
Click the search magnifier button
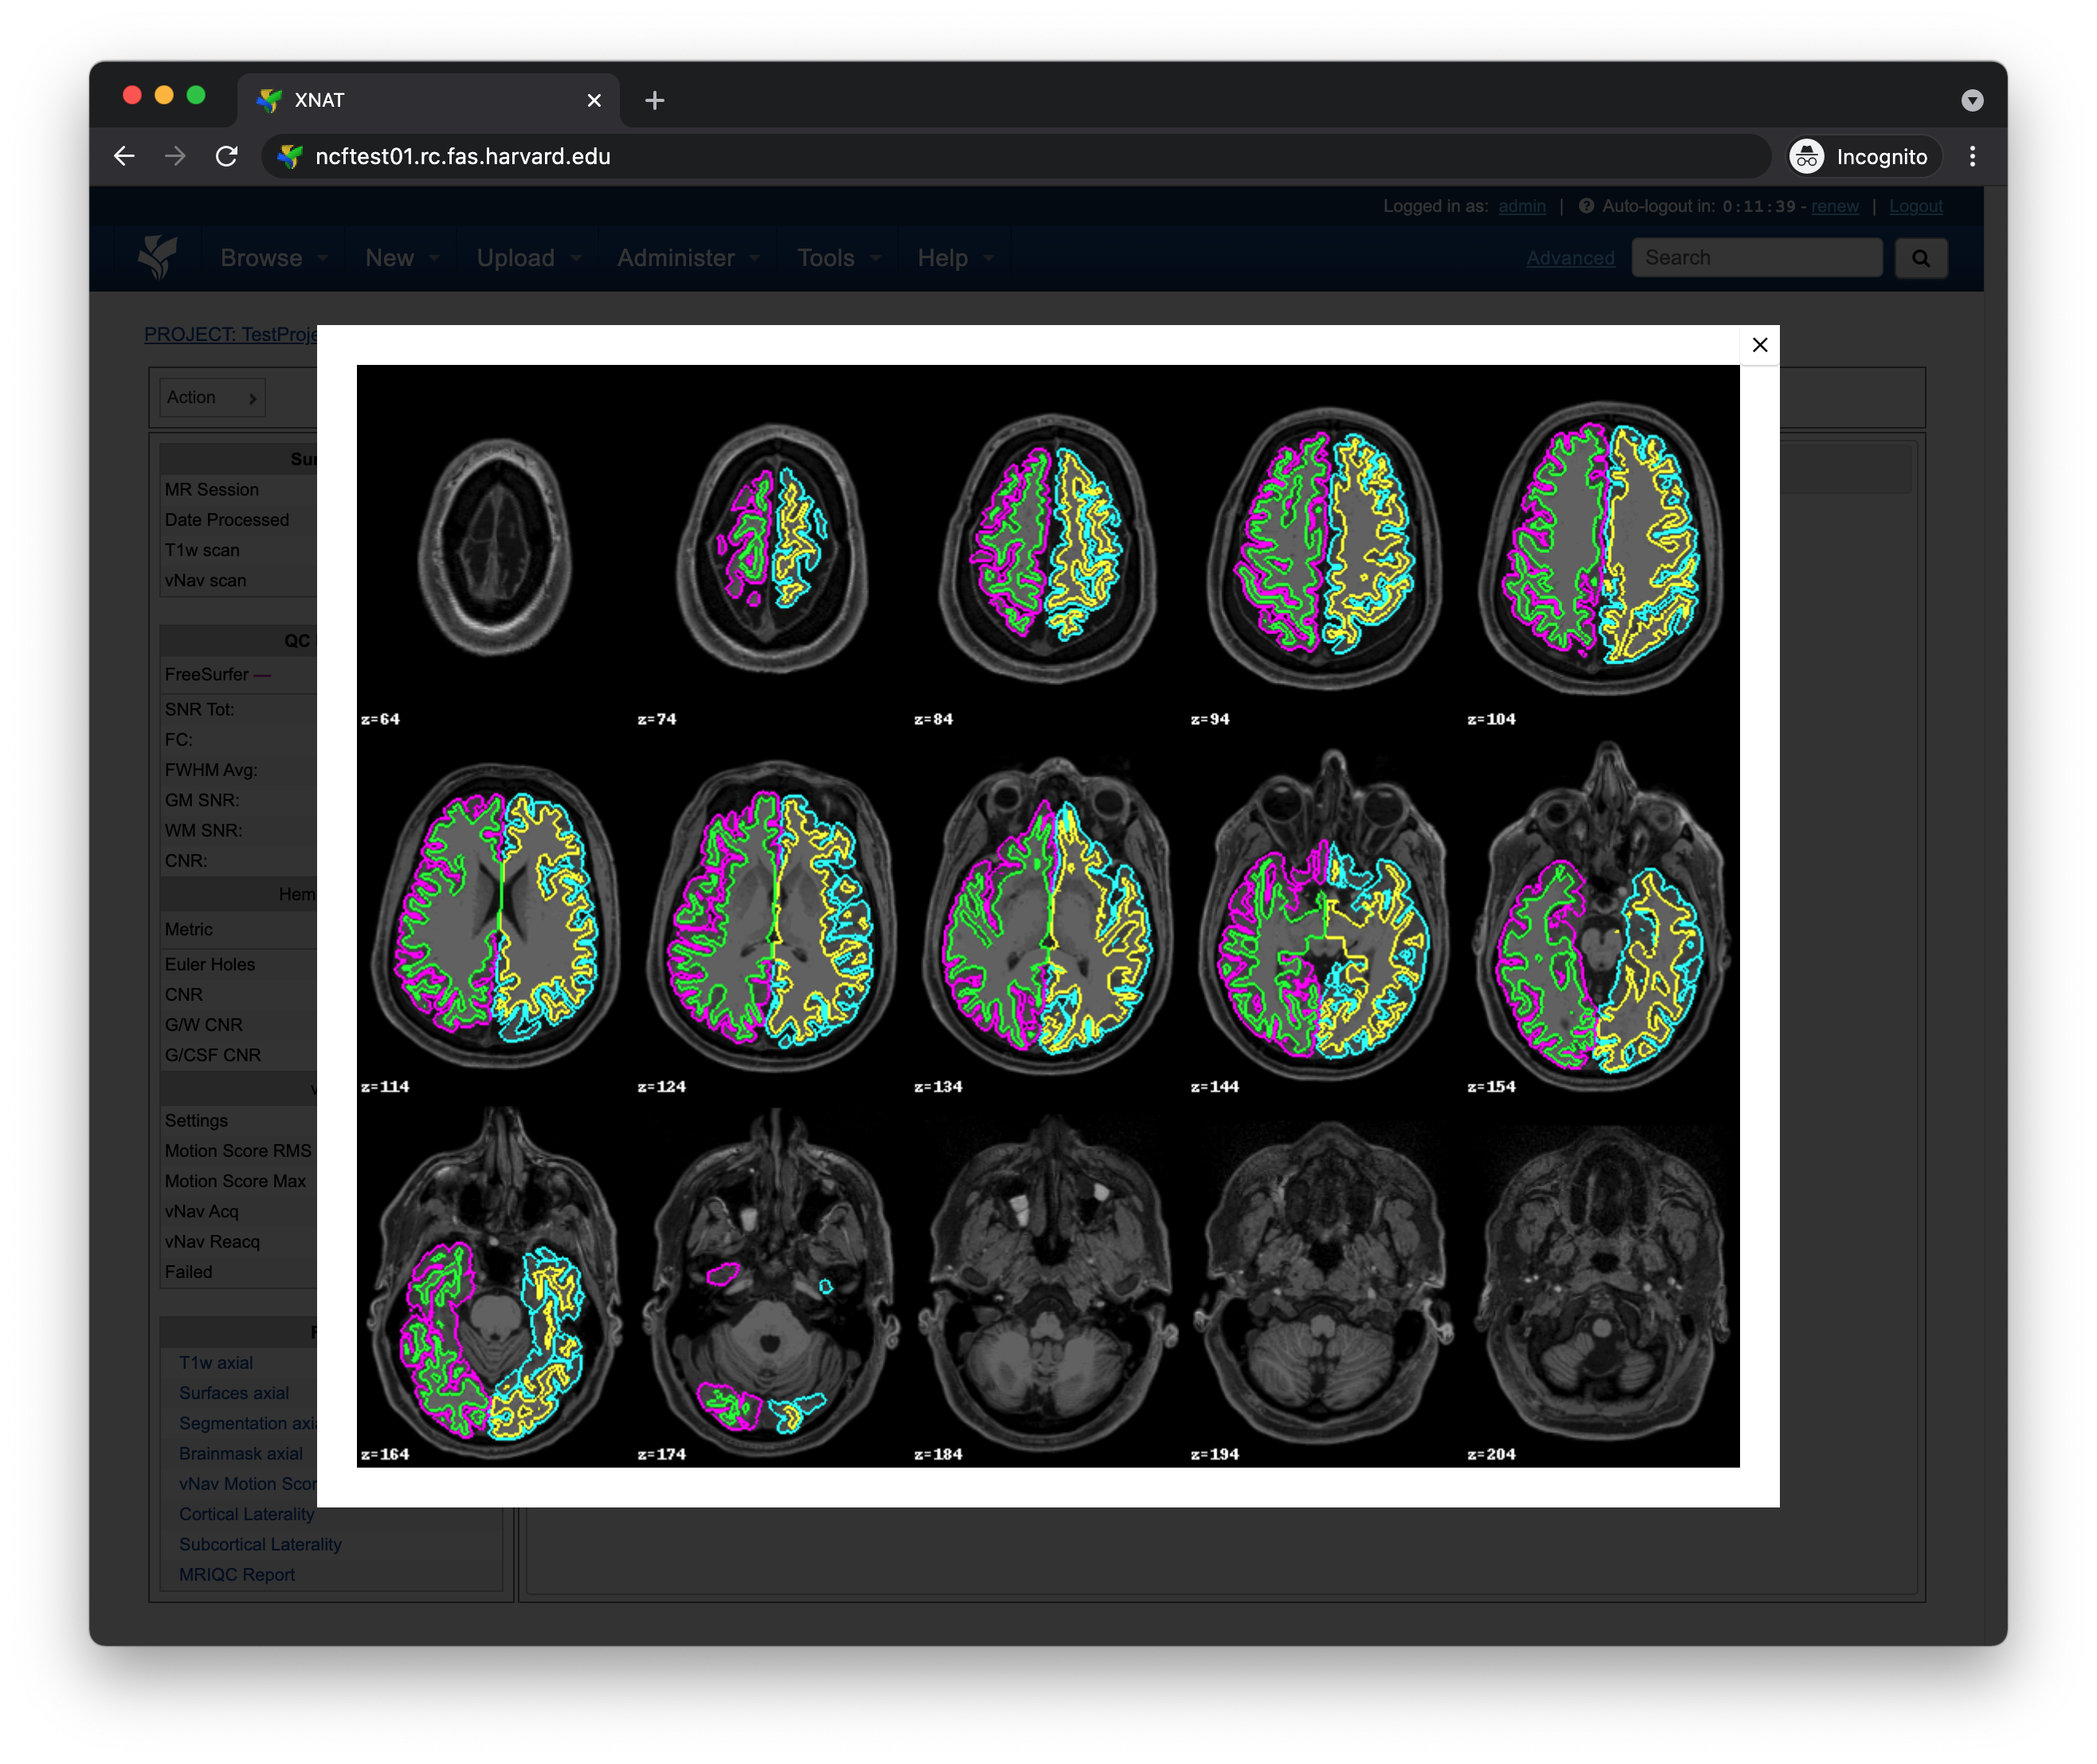pyautogui.click(x=1920, y=258)
